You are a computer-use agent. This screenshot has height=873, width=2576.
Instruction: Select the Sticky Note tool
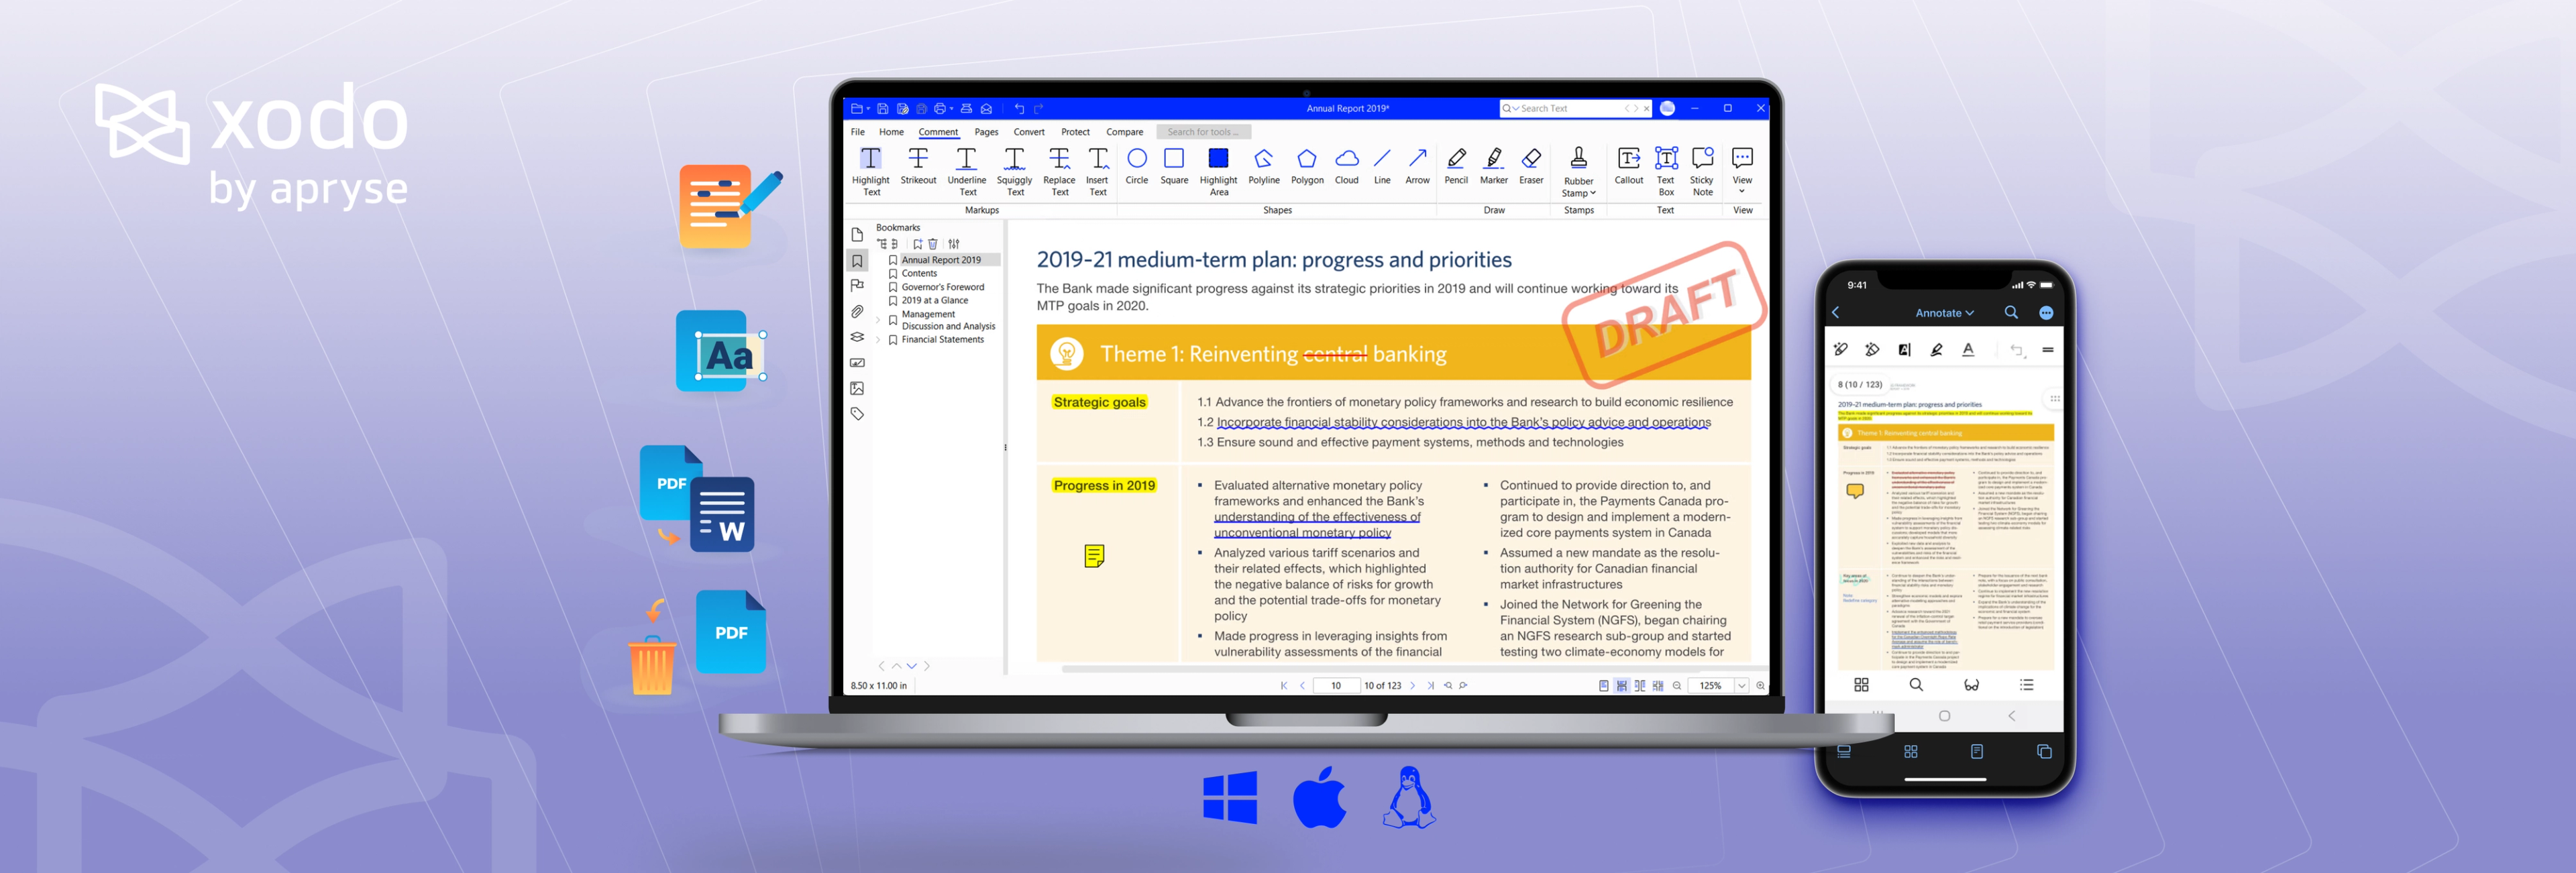click(1702, 171)
